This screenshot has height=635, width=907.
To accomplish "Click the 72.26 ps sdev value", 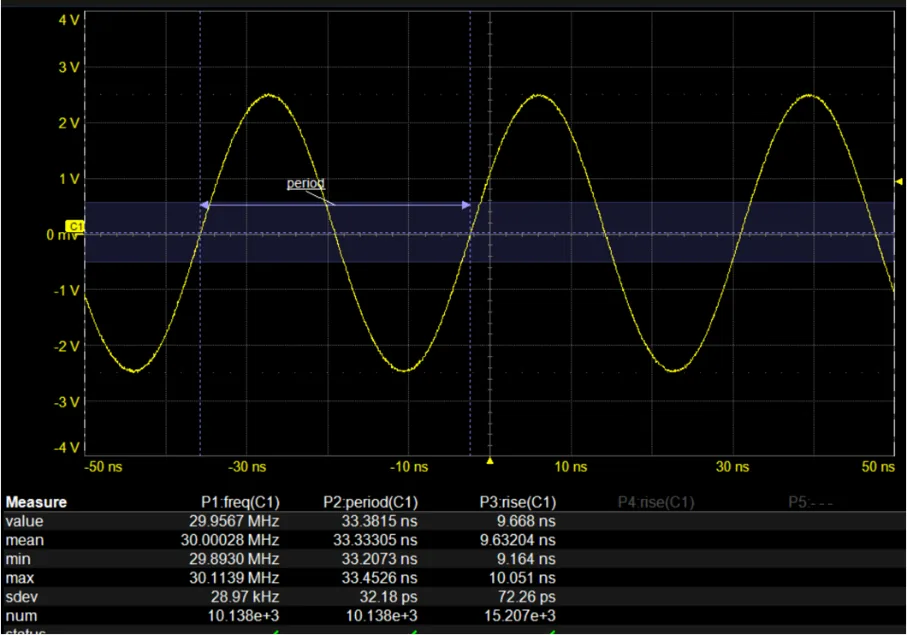I will tap(527, 597).
